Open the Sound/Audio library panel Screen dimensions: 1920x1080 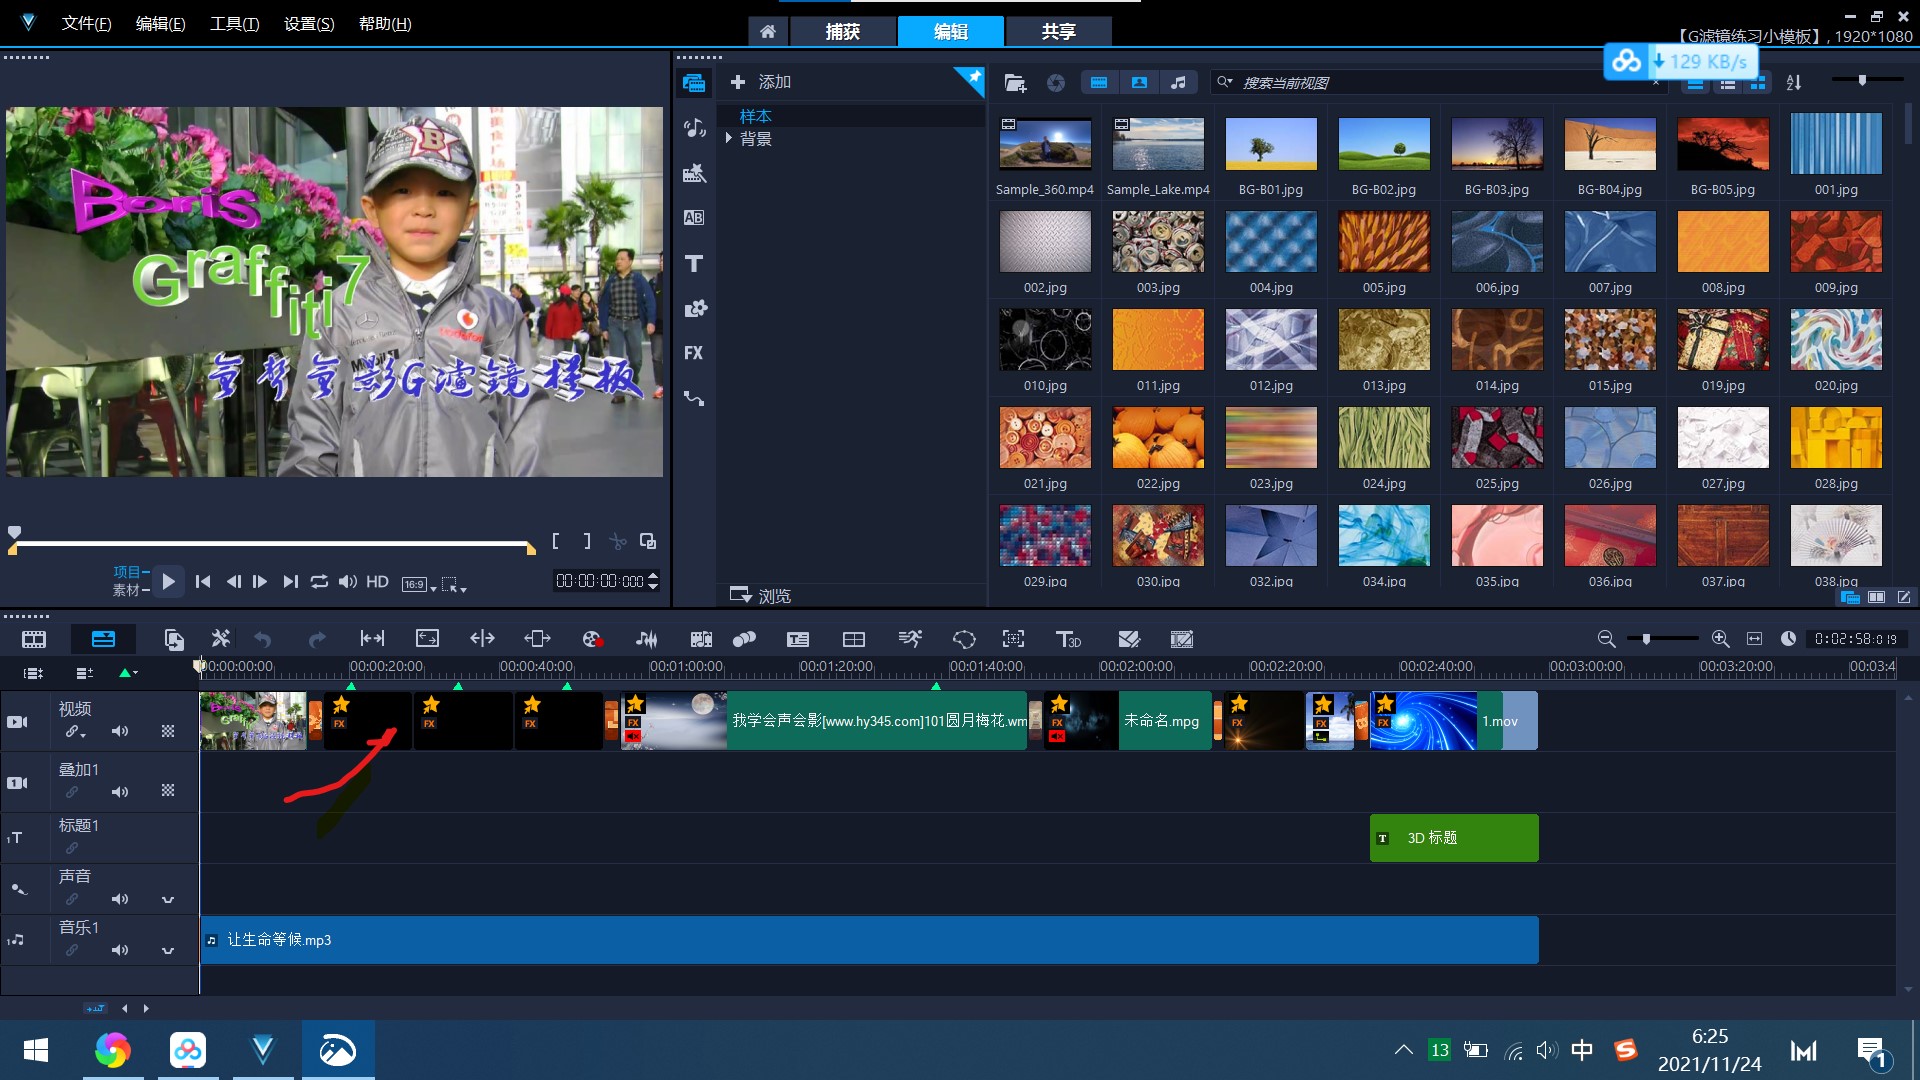(694, 128)
